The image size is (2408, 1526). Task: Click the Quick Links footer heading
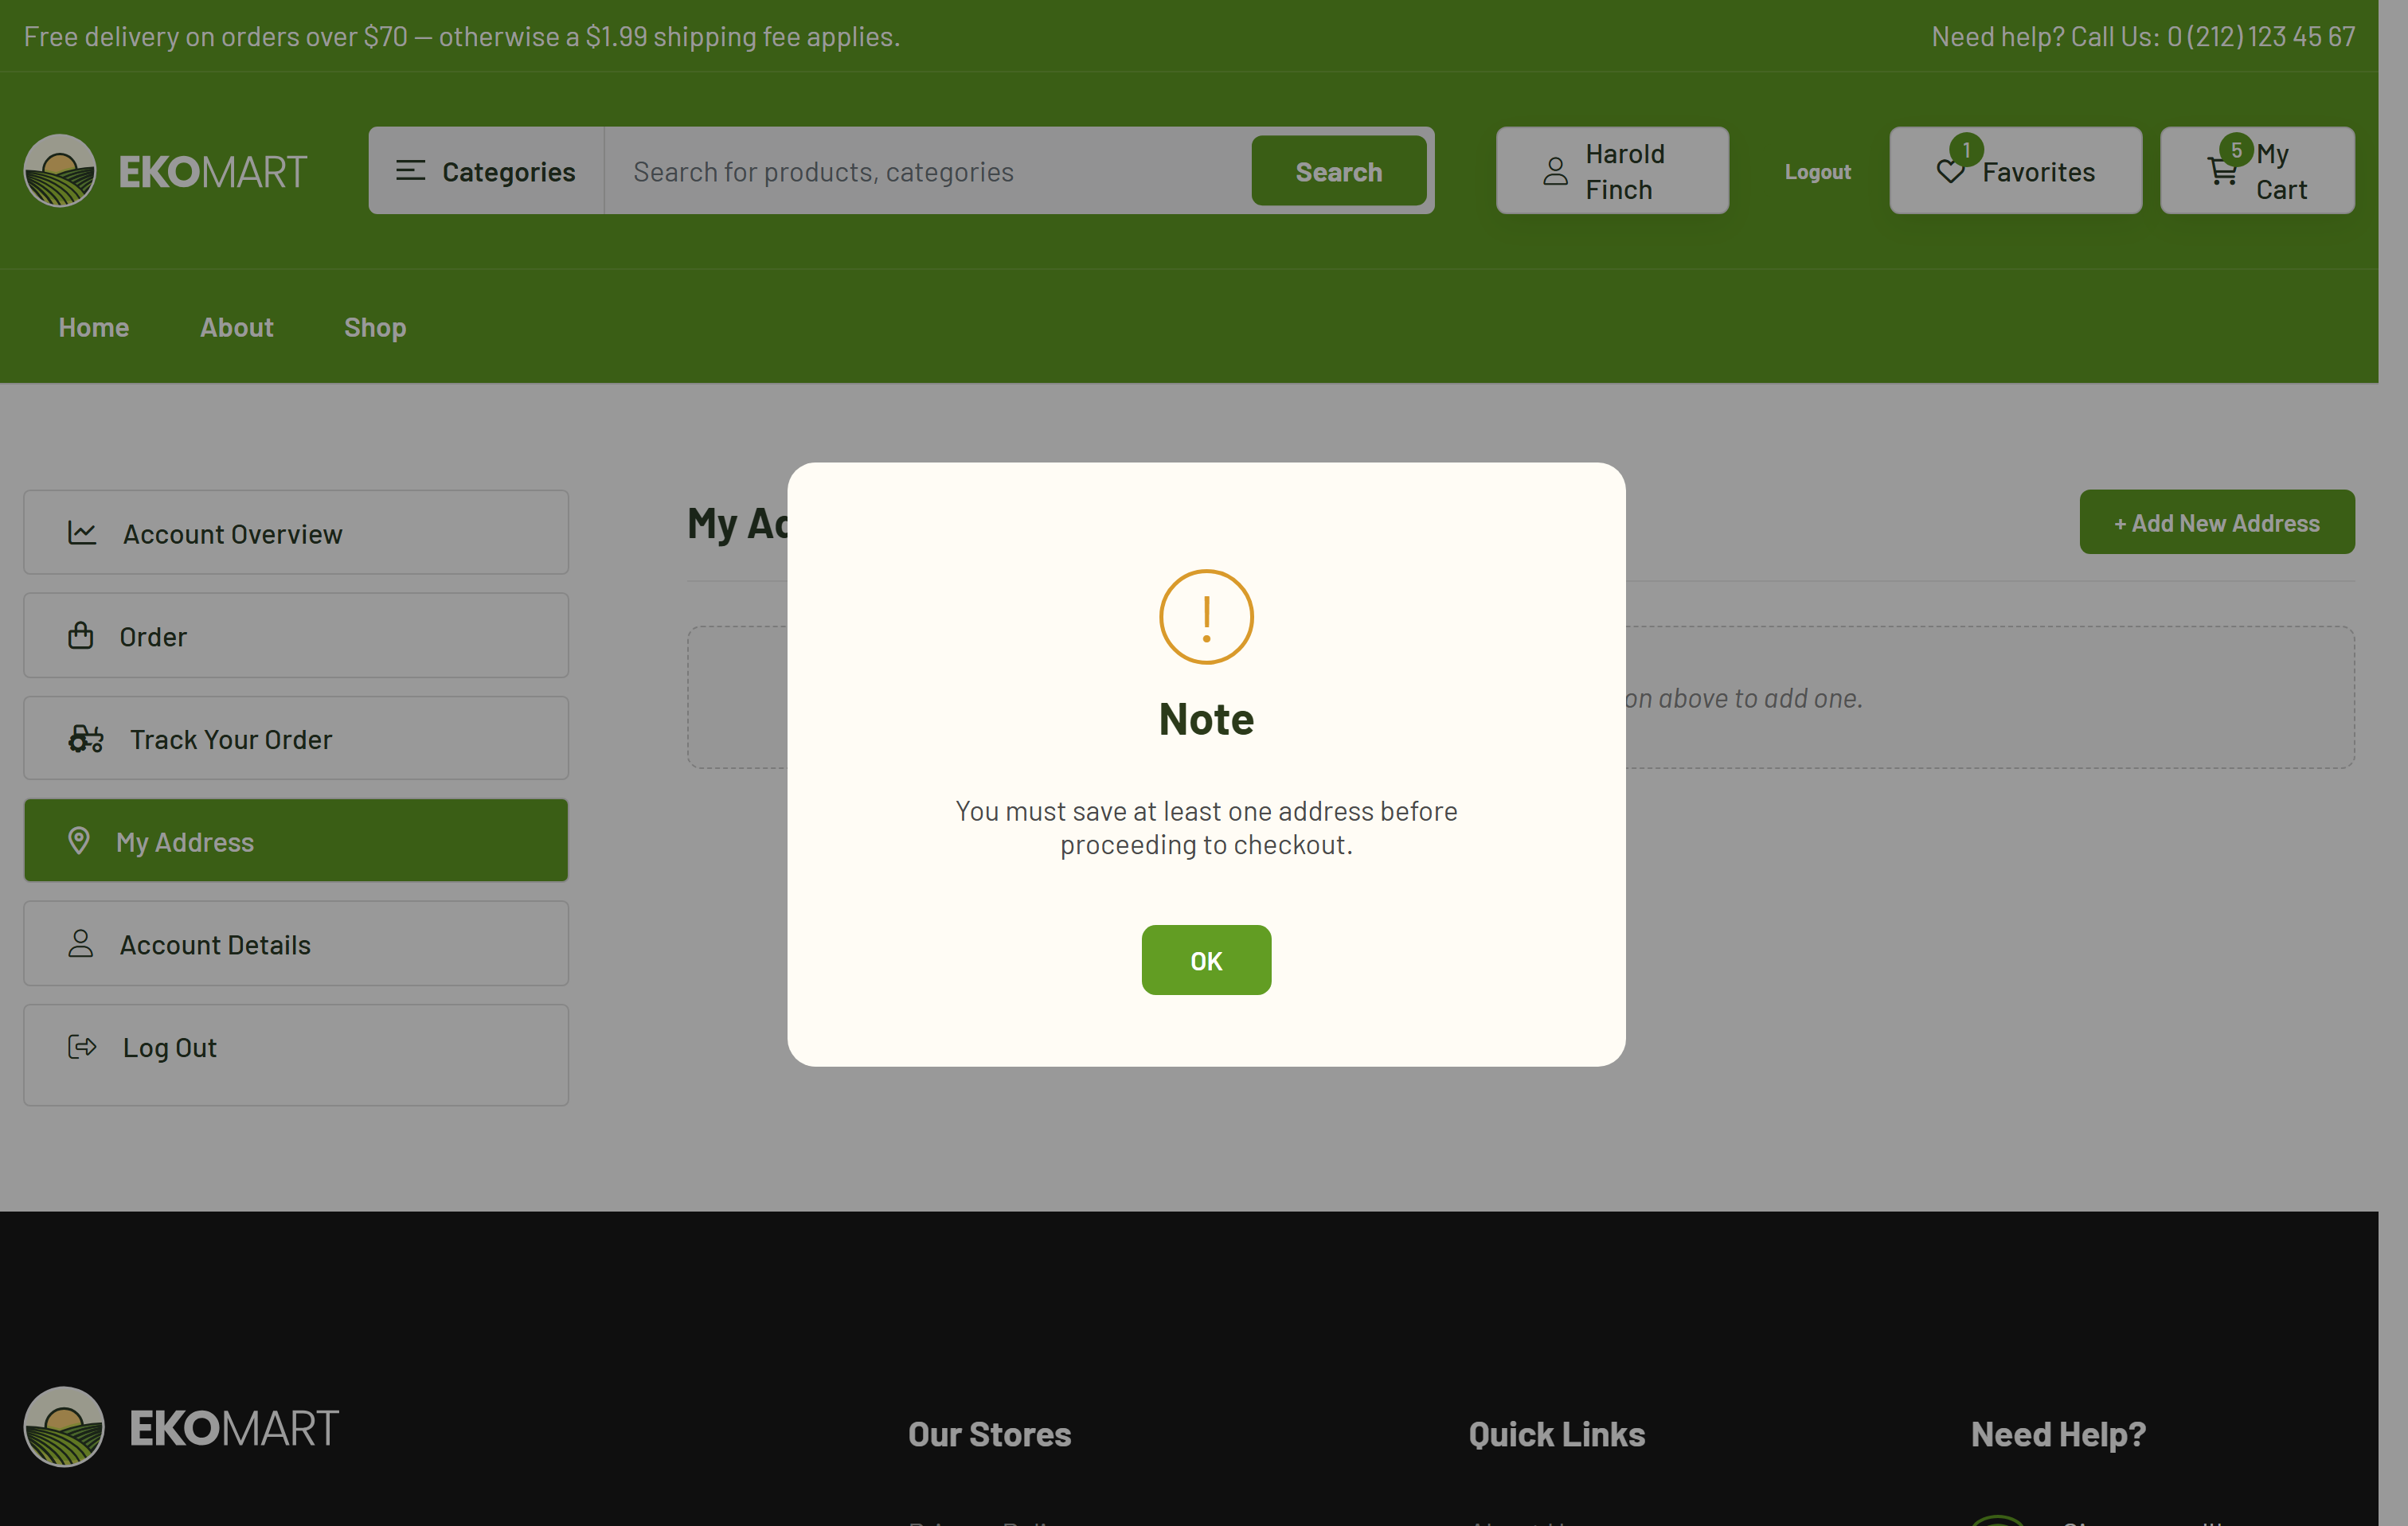point(1556,1434)
